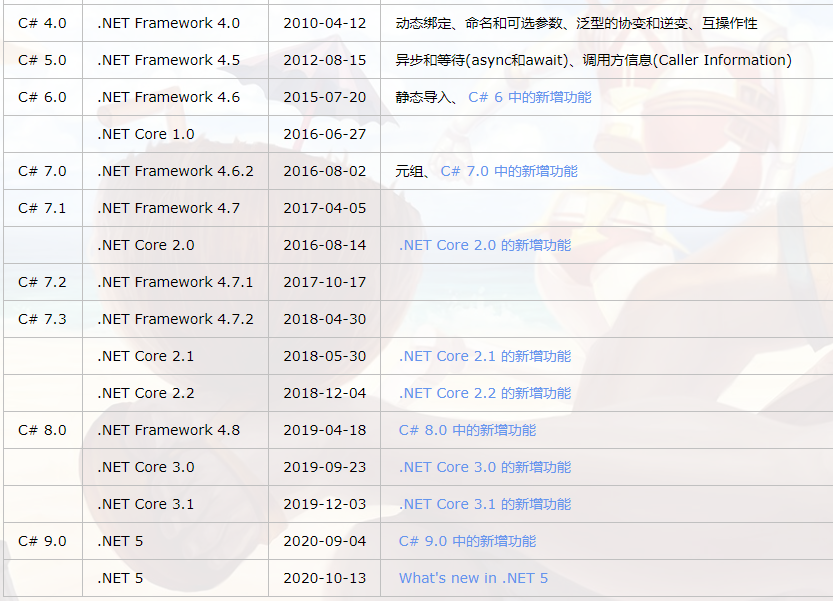Open the .NET Core 3.1 的新增功能 link

pyautogui.click(x=485, y=504)
